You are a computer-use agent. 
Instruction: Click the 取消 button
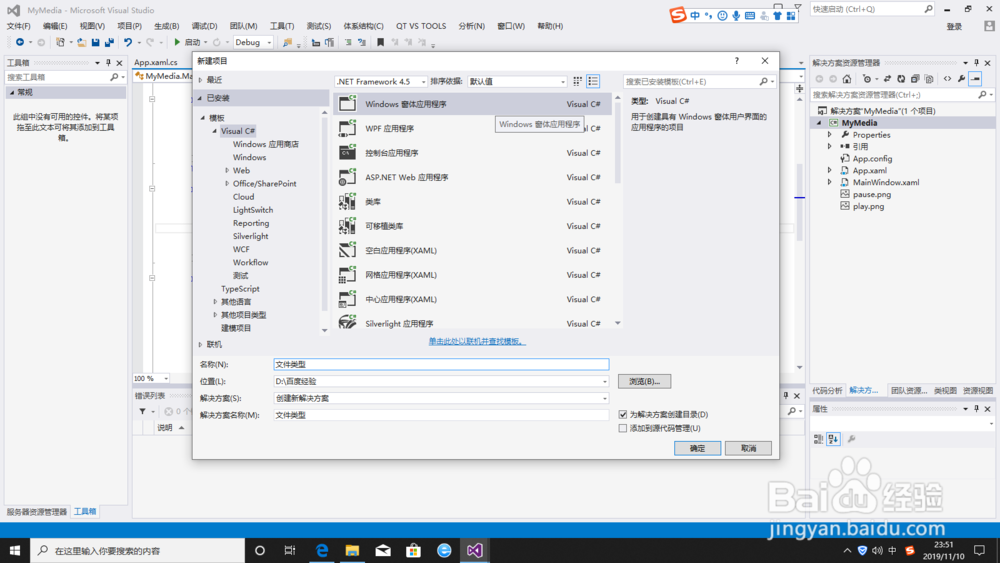click(x=748, y=448)
